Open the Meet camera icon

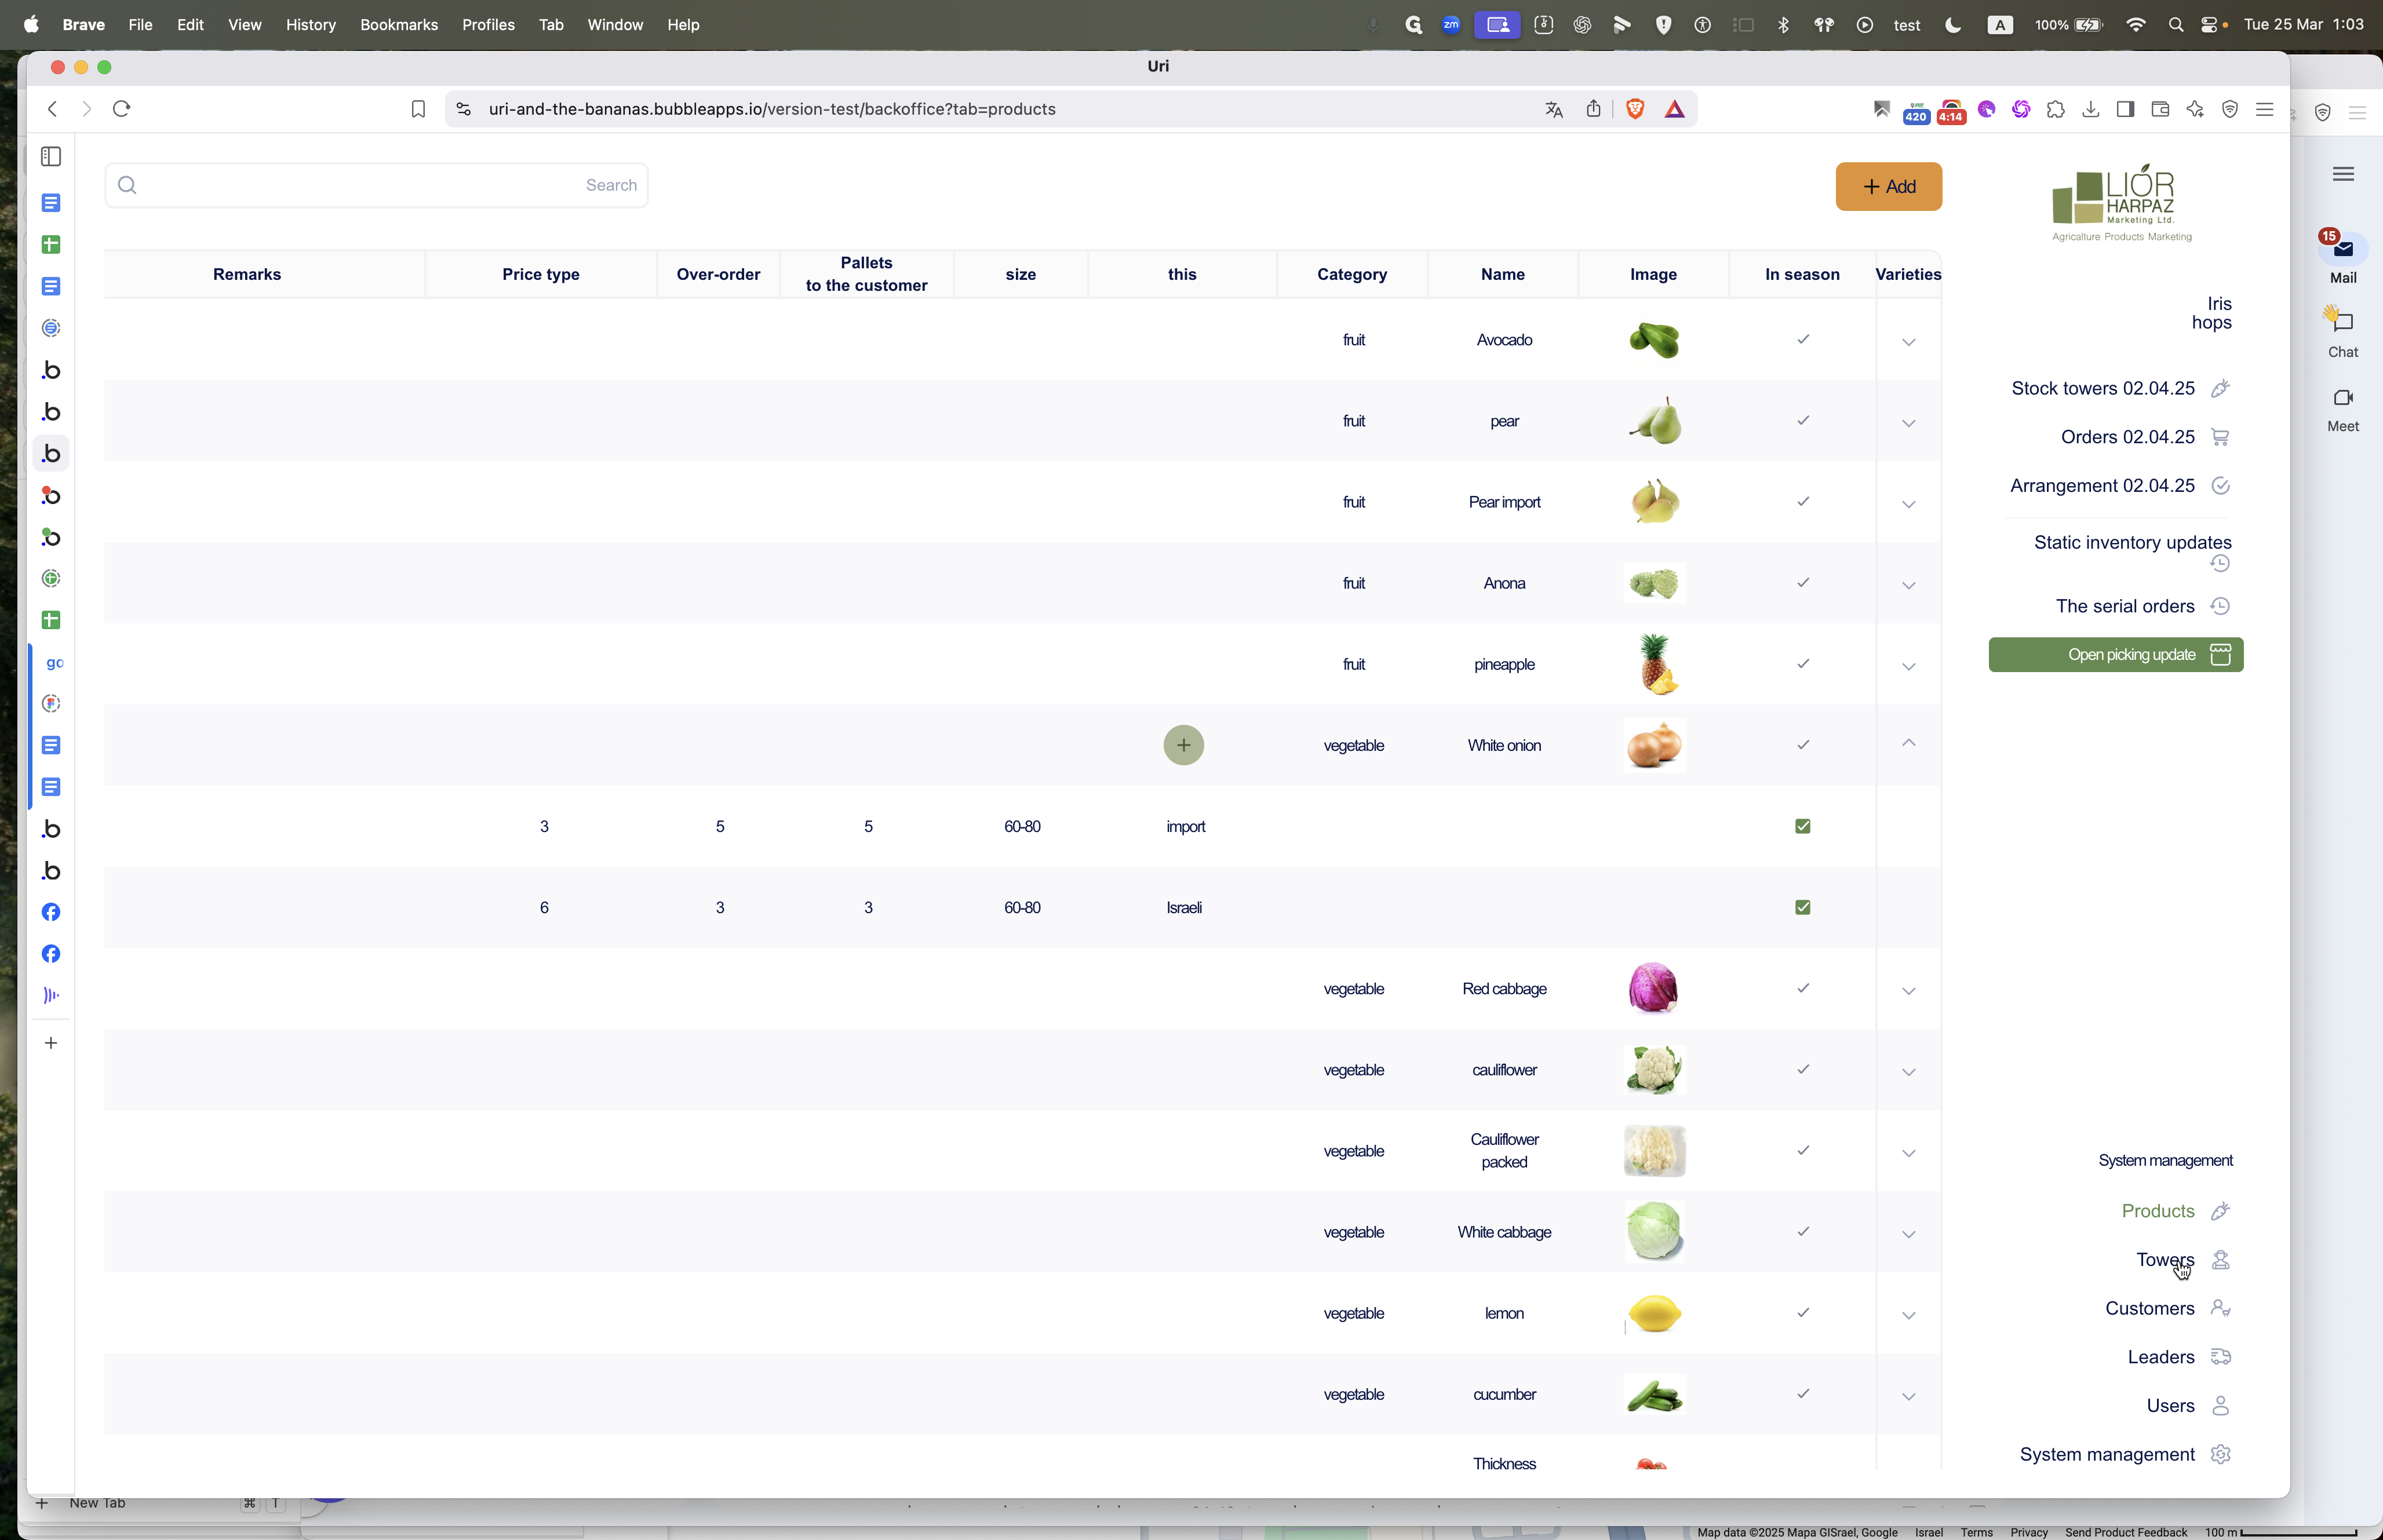click(2343, 398)
